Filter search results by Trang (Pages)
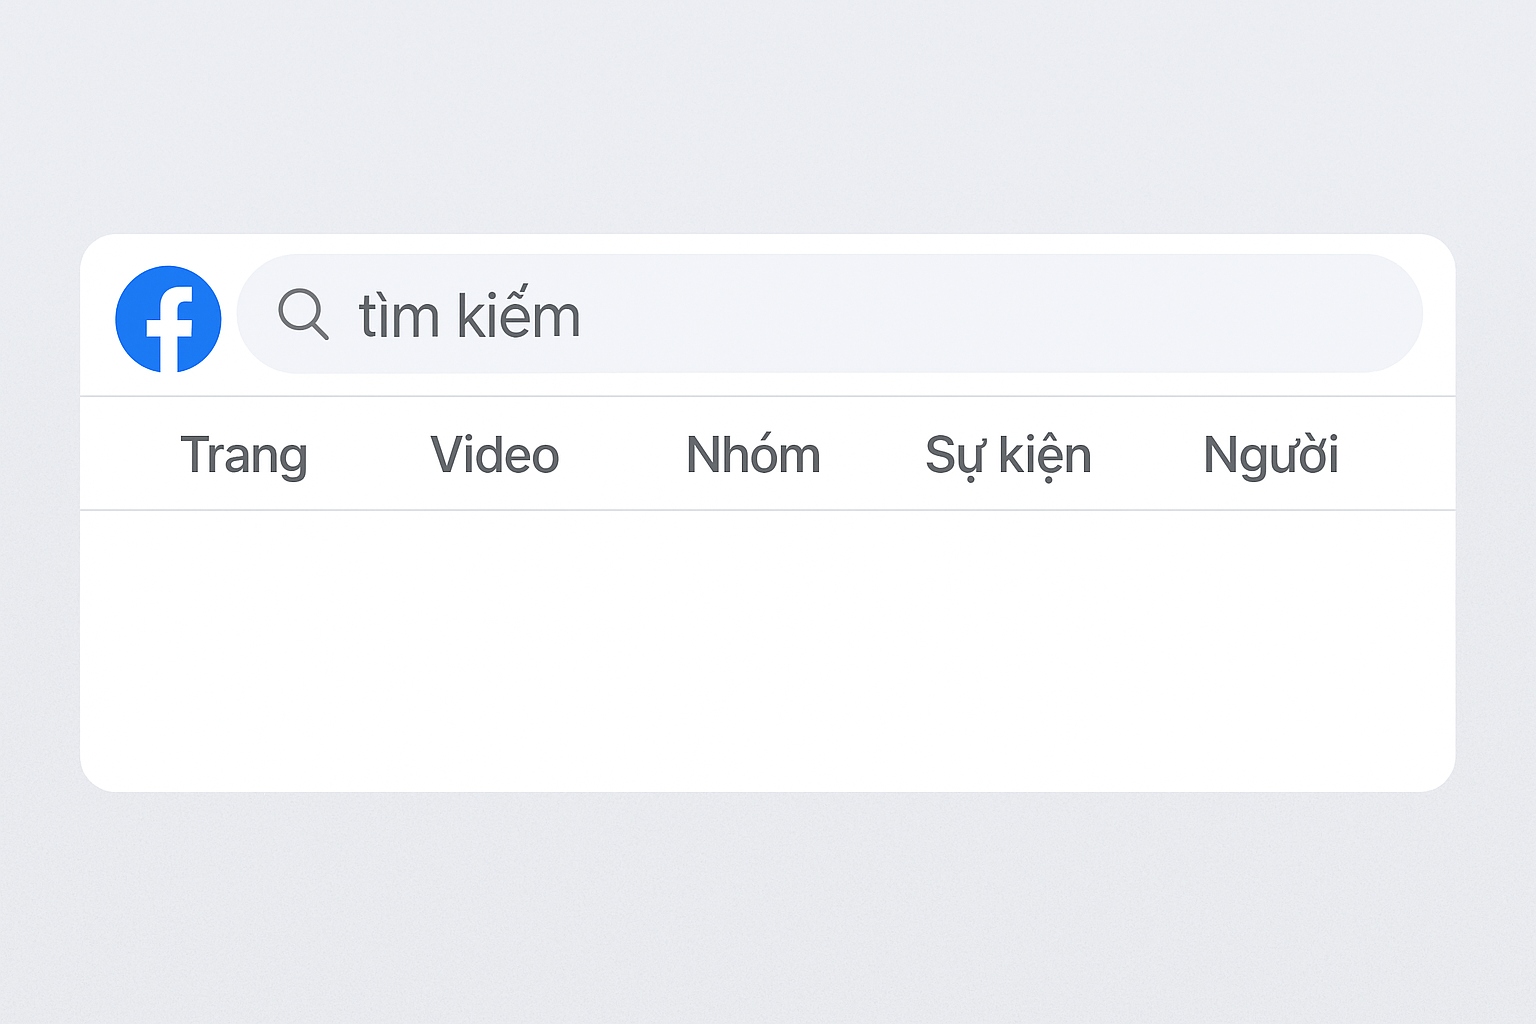Image resolution: width=1536 pixels, height=1024 pixels. coord(244,455)
